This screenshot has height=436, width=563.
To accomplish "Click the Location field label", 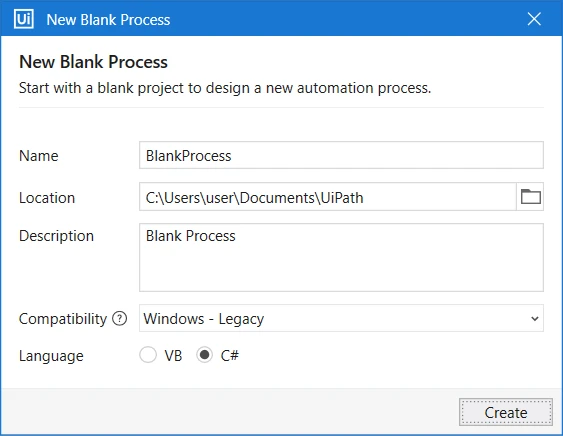I will 47,198.
